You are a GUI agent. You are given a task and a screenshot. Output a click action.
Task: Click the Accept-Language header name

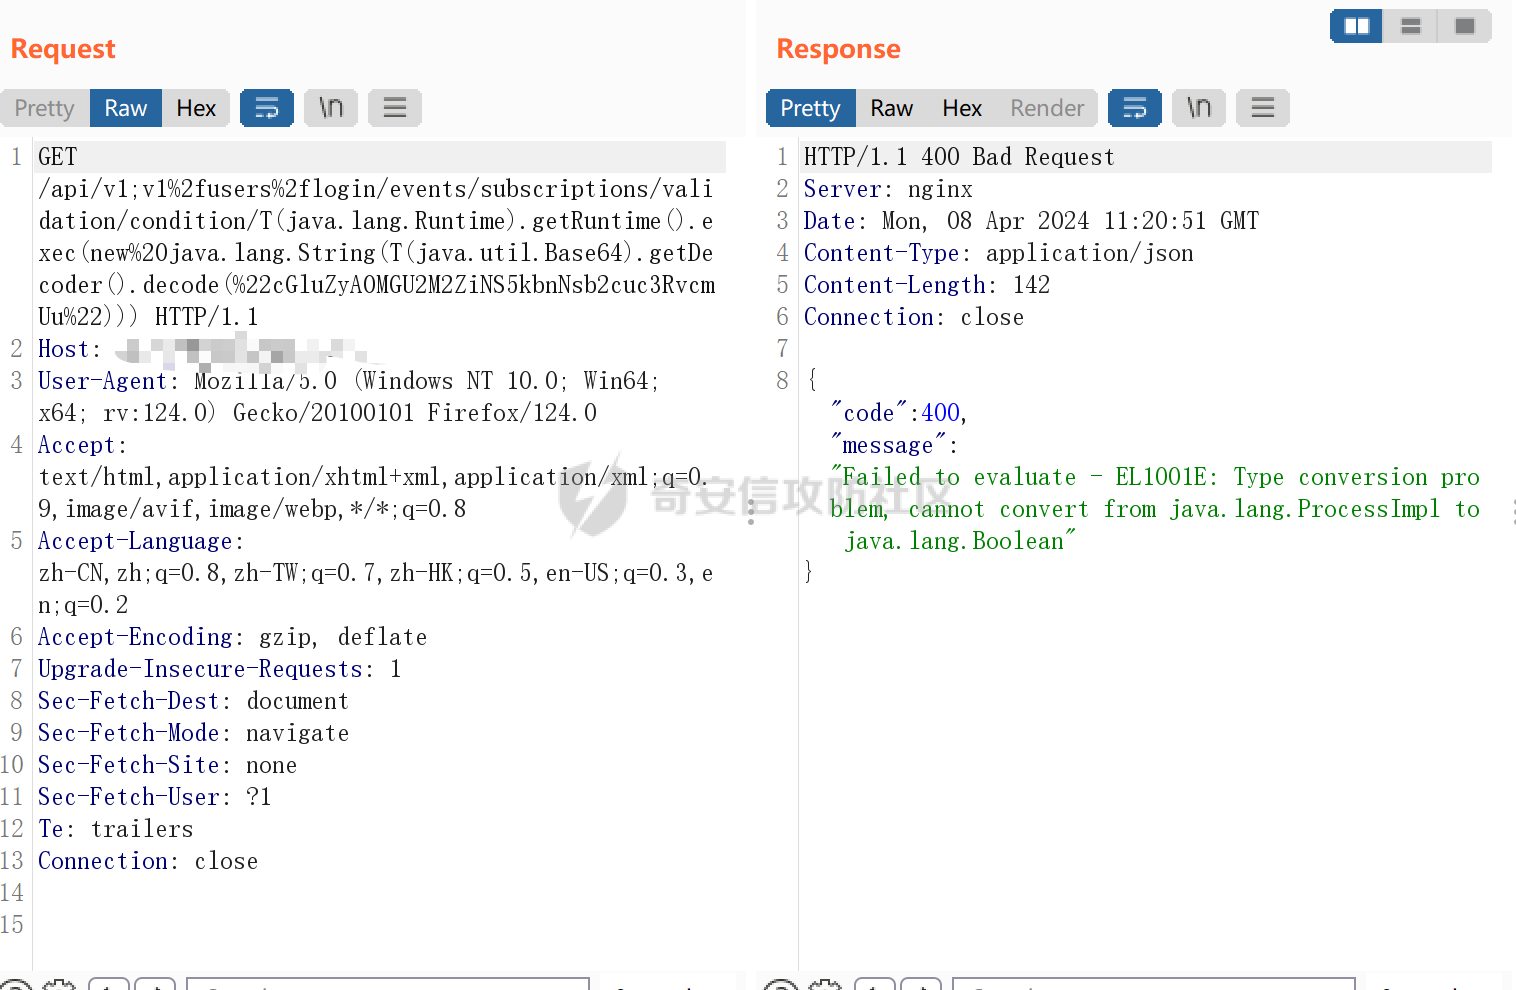pos(135,541)
